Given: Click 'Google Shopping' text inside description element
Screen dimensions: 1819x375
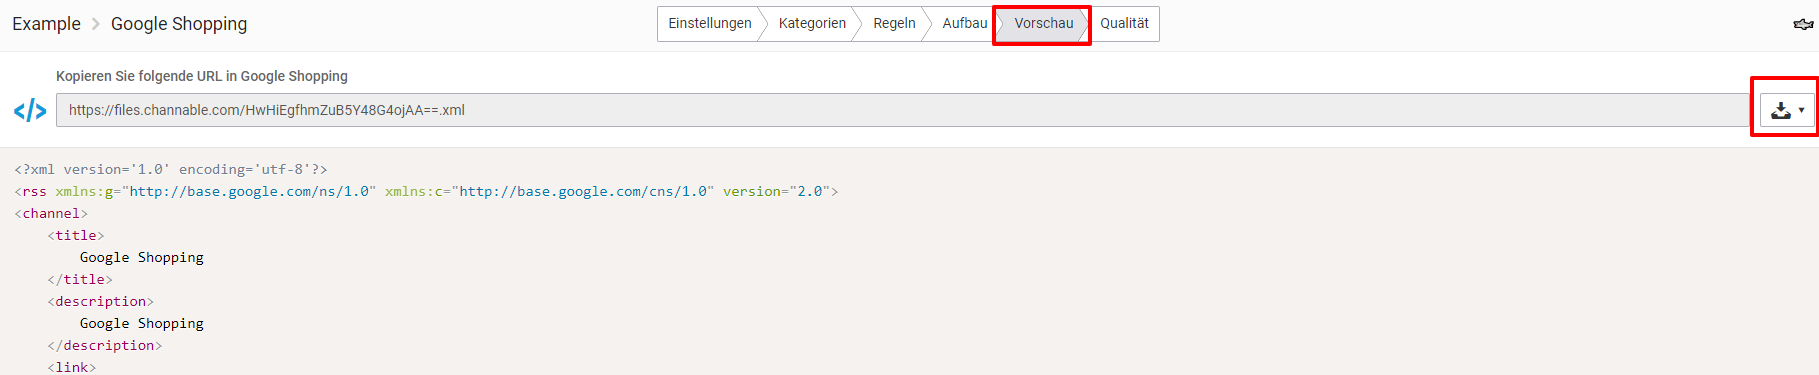Looking at the screenshot, I should click(142, 323).
